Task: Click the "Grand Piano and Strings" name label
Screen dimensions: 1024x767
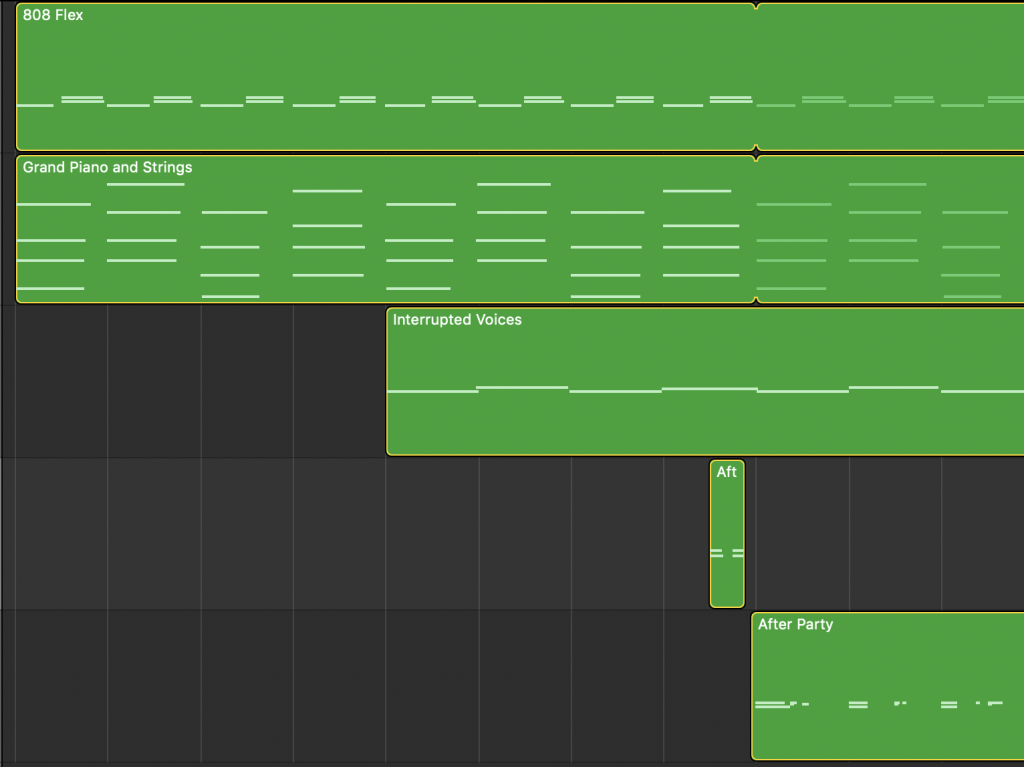Action: (x=107, y=167)
